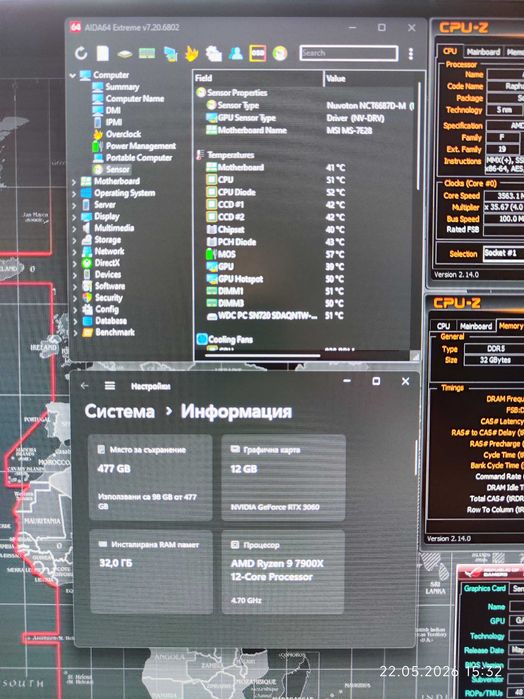This screenshot has height=699, width=524.
Task: Click the Cooling Fans section header
Action: click(x=225, y=339)
